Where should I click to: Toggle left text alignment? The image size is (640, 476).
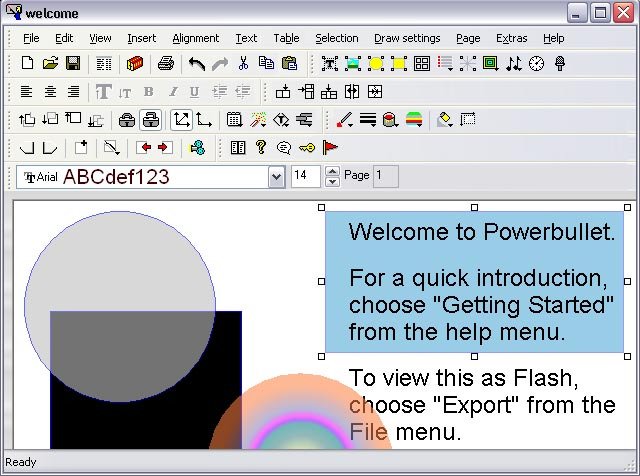coord(27,91)
